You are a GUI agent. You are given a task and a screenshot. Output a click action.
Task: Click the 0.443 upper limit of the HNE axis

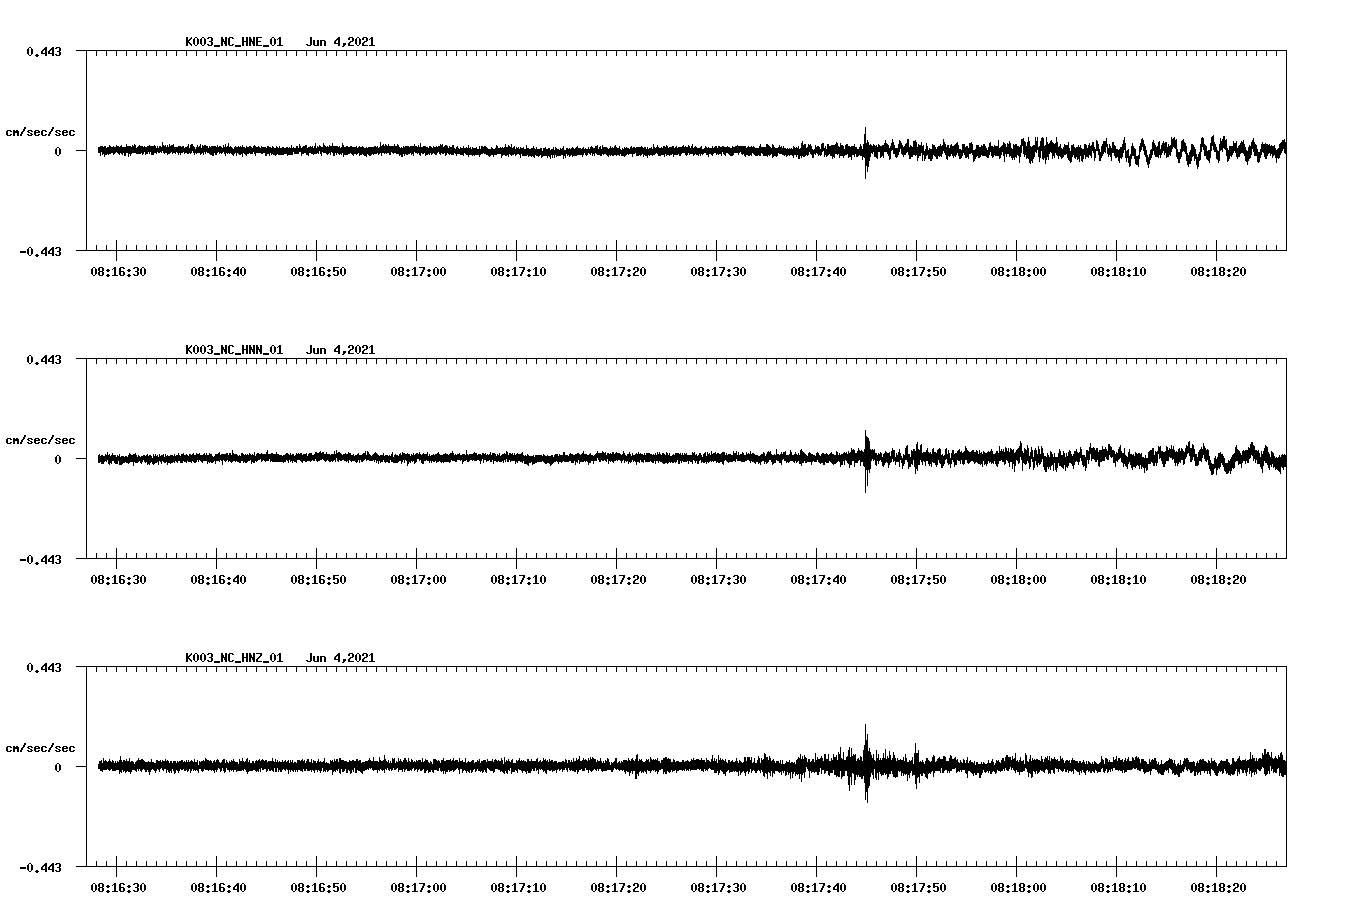tap(44, 51)
